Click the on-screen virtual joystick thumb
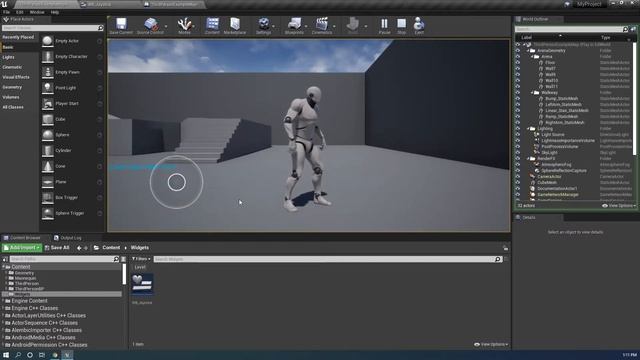 click(177, 182)
